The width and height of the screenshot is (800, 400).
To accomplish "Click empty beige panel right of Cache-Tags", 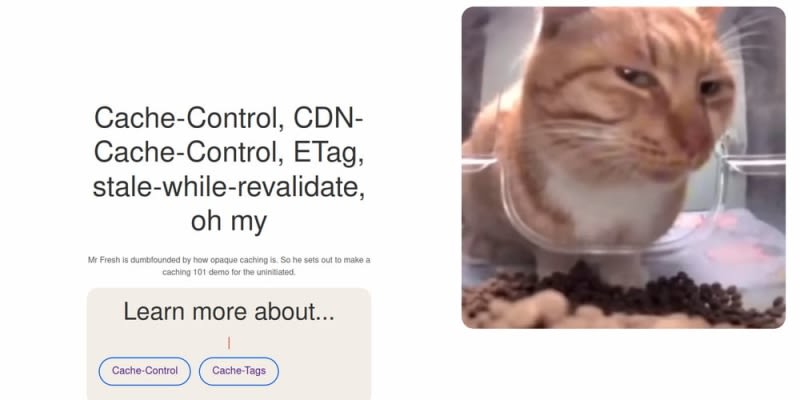I will [x=324, y=371].
